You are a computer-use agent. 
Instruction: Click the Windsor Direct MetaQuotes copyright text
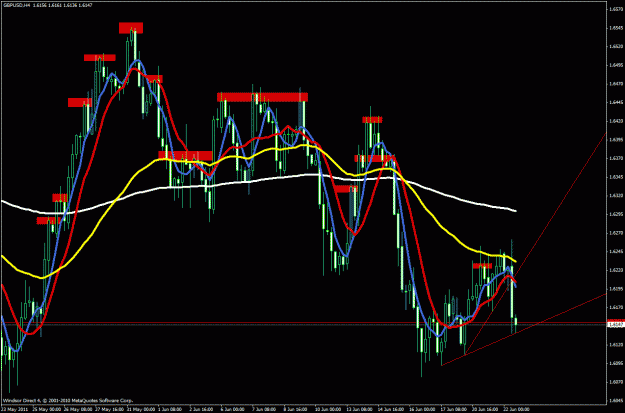(x=68, y=400)
